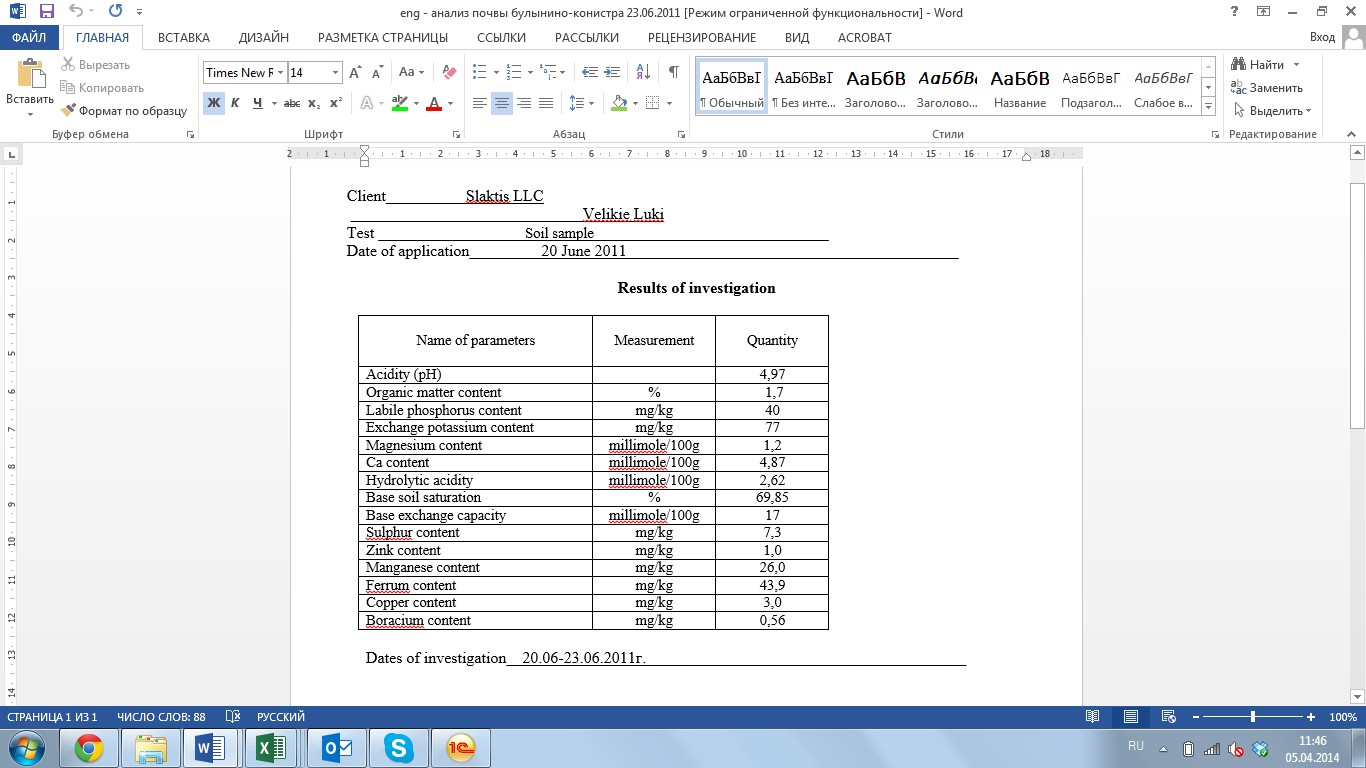Decrease paragraph indent
The image size is (1366, 768).
589,72
